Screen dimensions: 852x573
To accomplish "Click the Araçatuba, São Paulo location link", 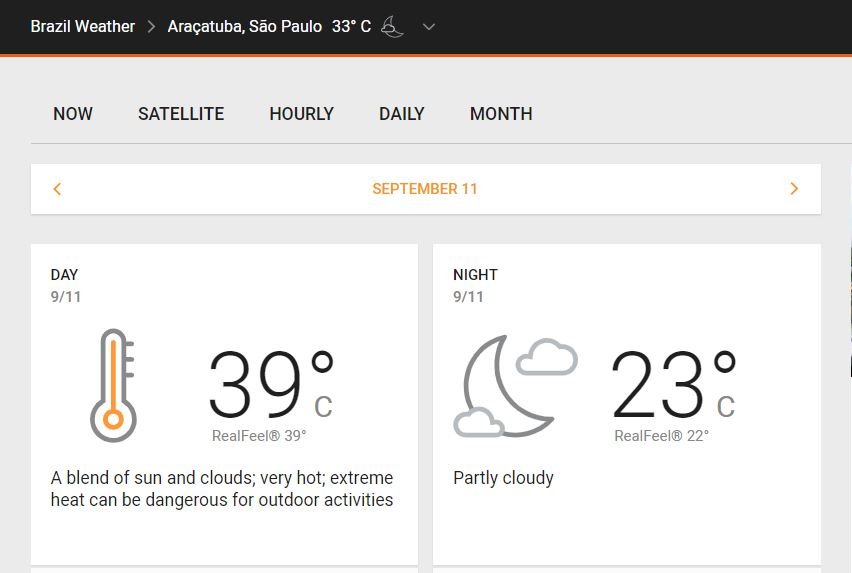I will [x=245, y=27].
